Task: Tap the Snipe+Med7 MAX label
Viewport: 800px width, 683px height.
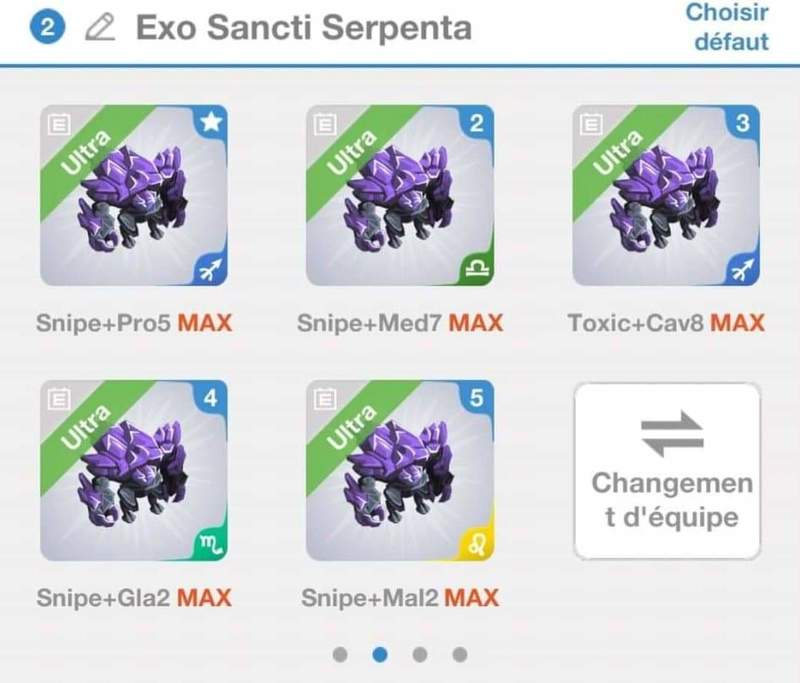Action: (x=400, y=323)
